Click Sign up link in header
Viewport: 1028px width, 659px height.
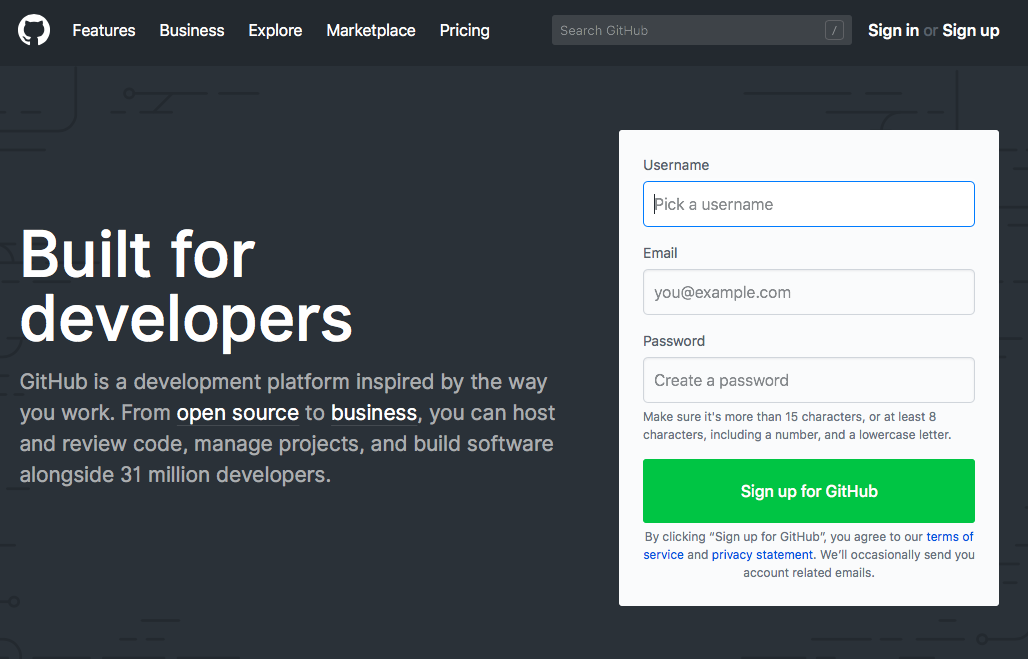click(x=971, y=30)
